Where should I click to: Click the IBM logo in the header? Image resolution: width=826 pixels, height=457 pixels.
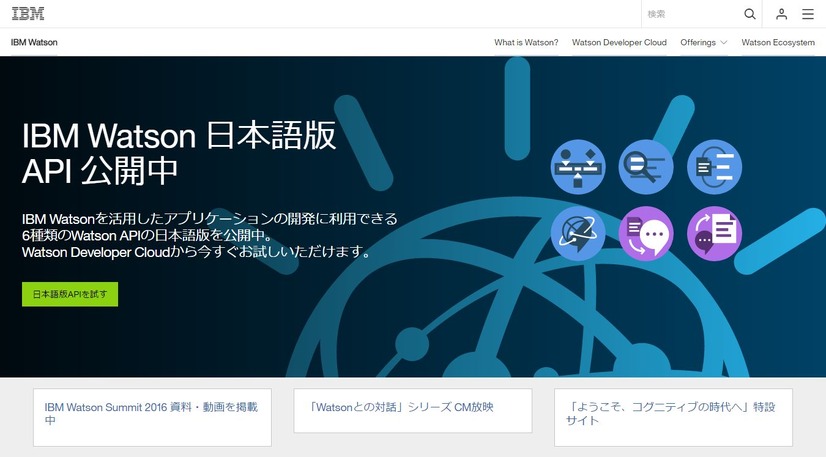pos(28,14)
